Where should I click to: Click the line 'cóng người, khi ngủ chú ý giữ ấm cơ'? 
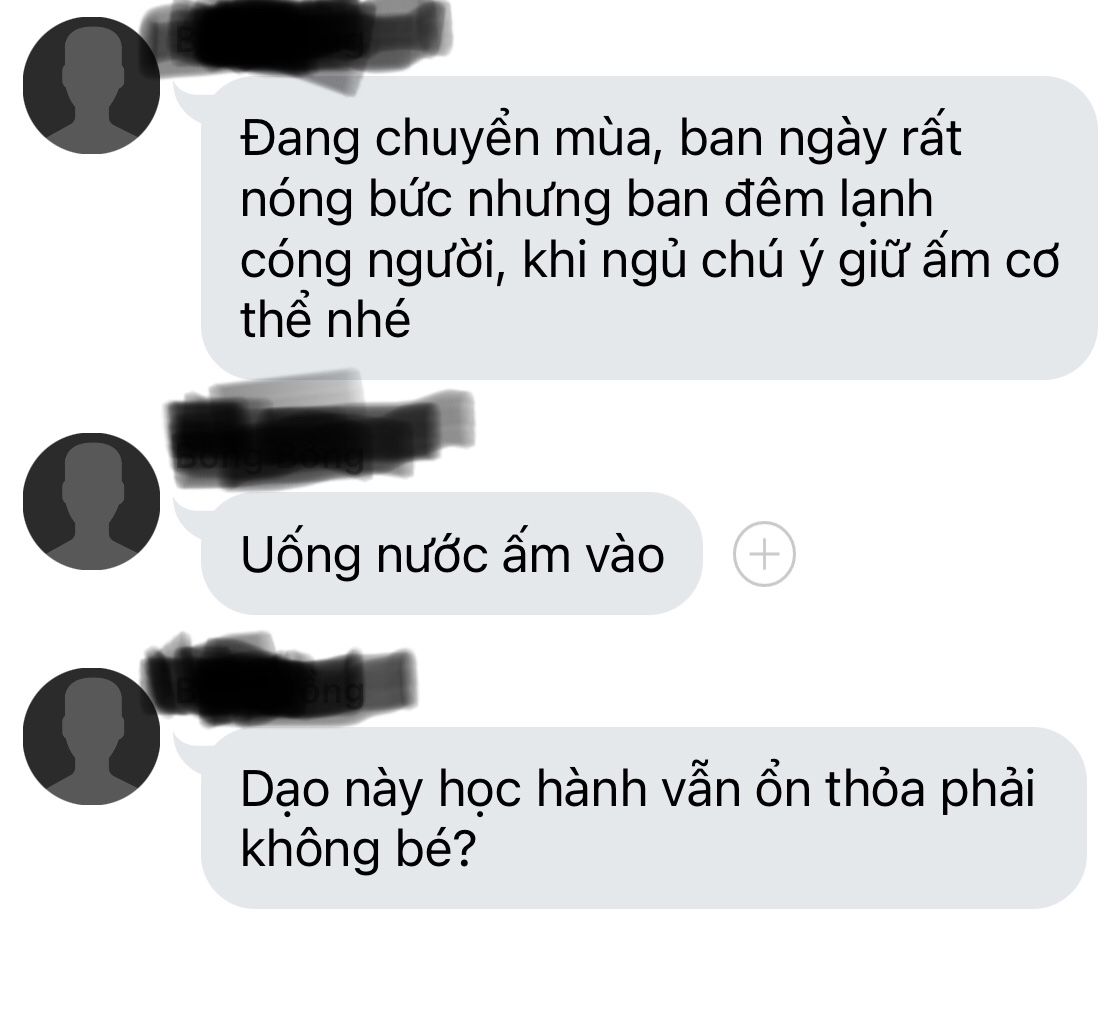[x=649, y=261]
